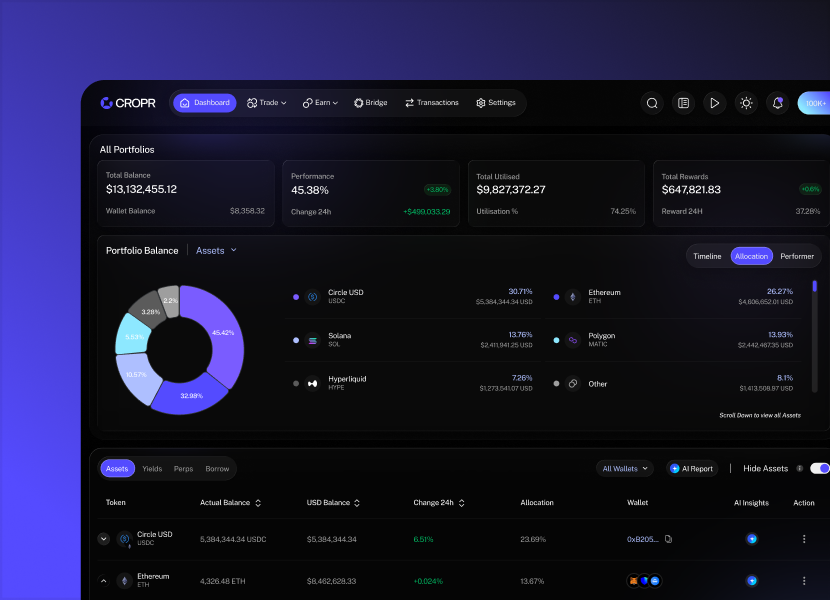This screenshot has height=600, width=830.
Task: Click wallet icons in Ethereum row
Action: click(644, 581)
